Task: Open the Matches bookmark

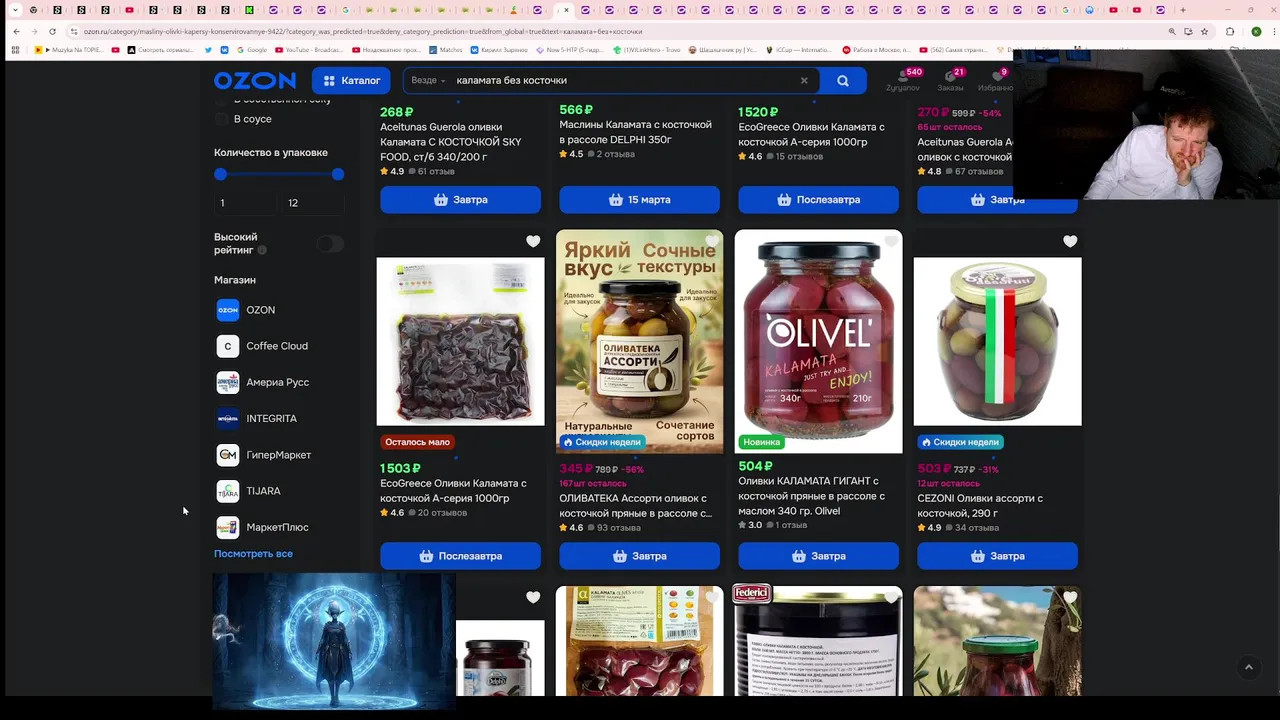Action: coord(446,49)
